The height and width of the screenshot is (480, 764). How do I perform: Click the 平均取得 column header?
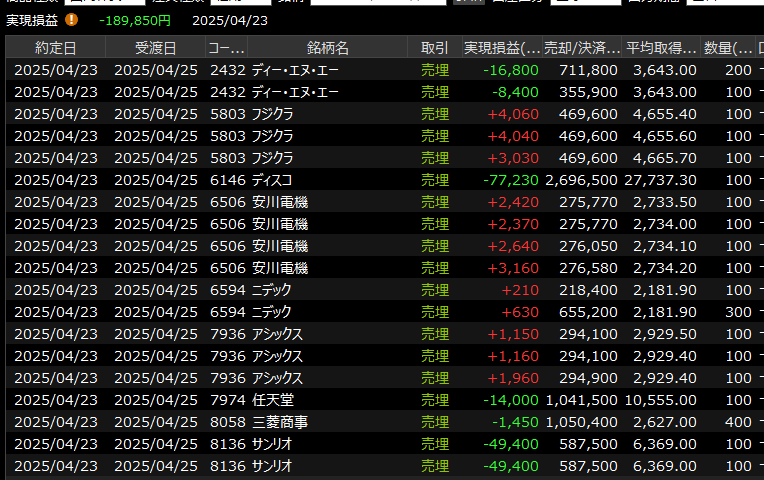661,48
